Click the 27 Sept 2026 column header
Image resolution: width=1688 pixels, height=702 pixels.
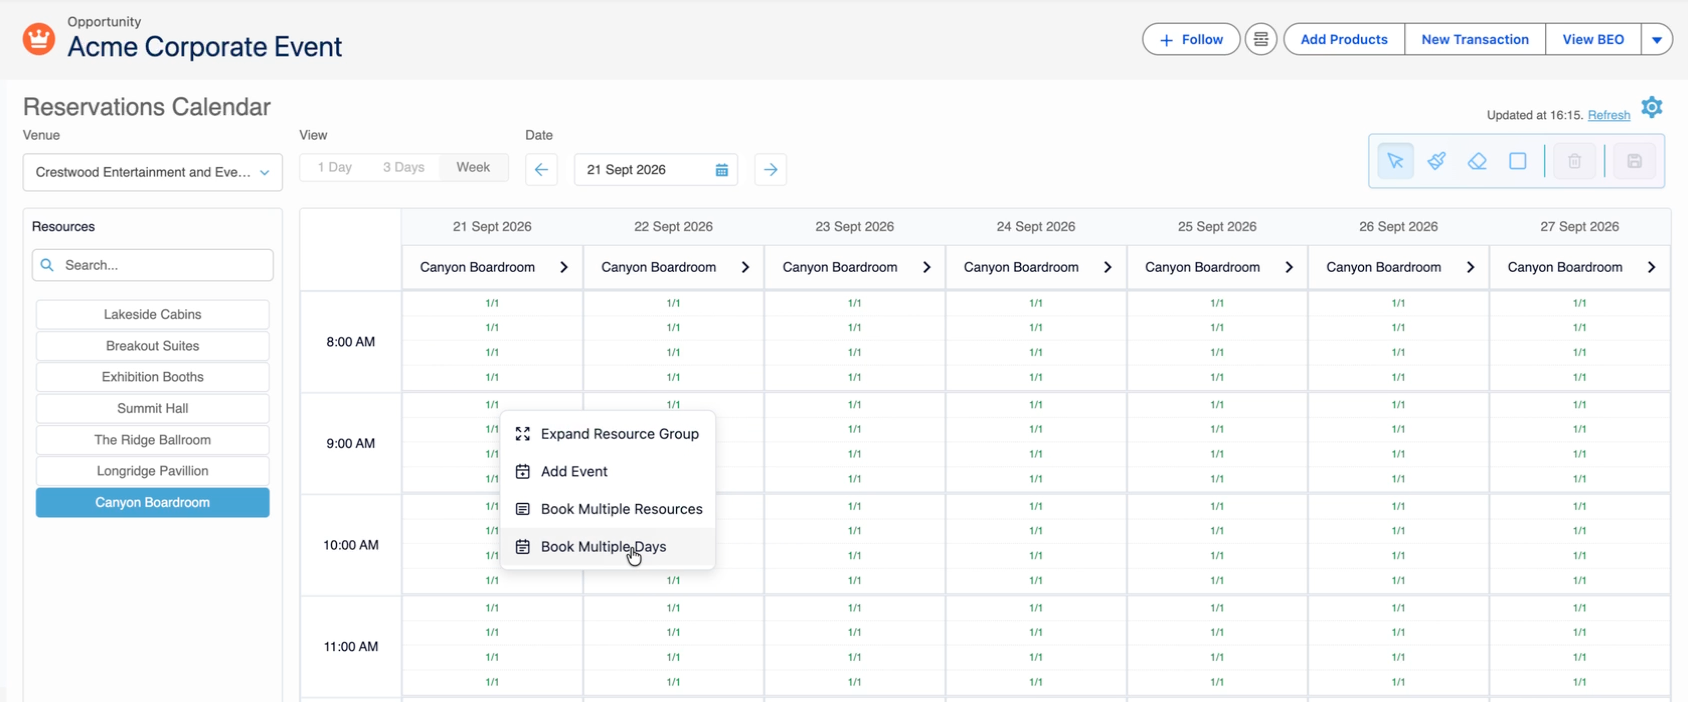[x=1580, y=227]
